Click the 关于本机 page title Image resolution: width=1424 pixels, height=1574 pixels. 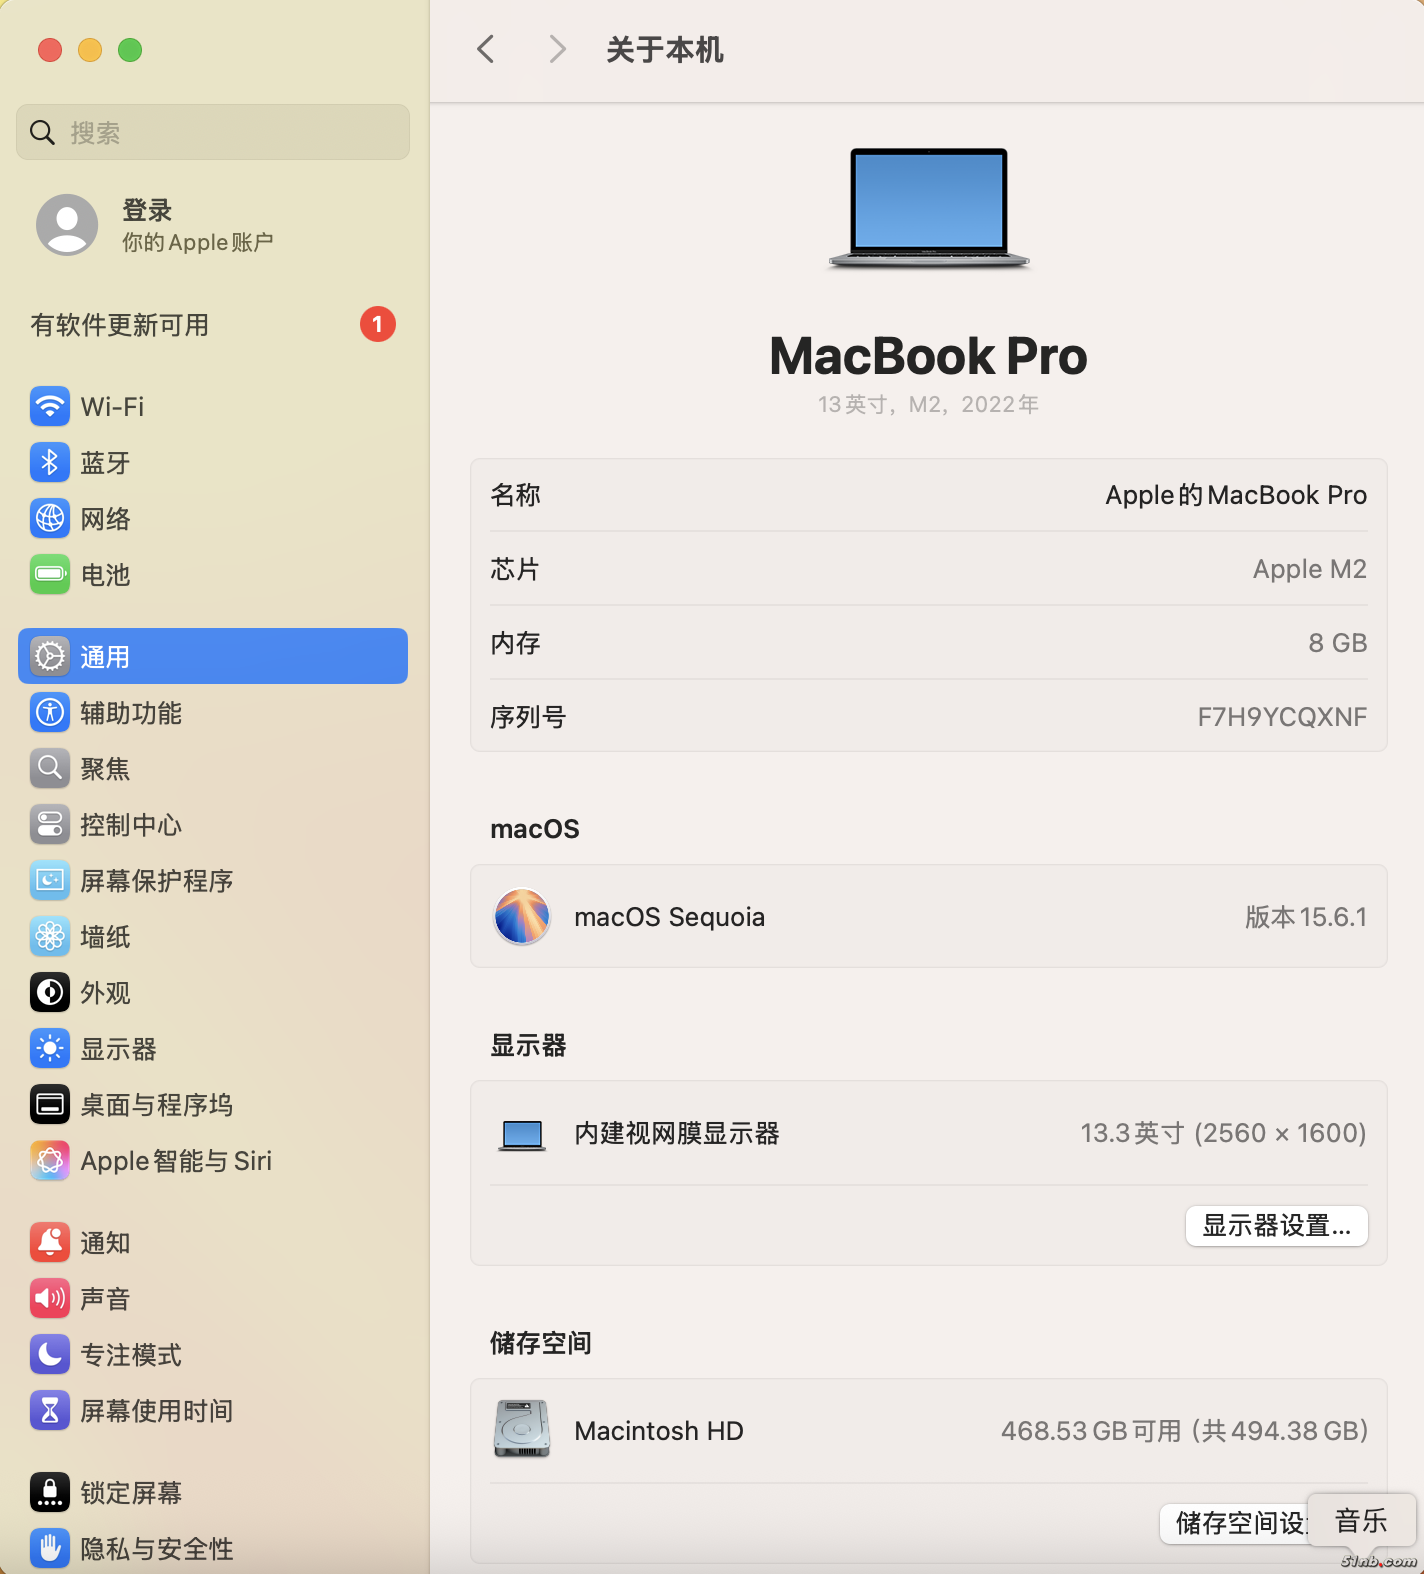coord(665,50)
